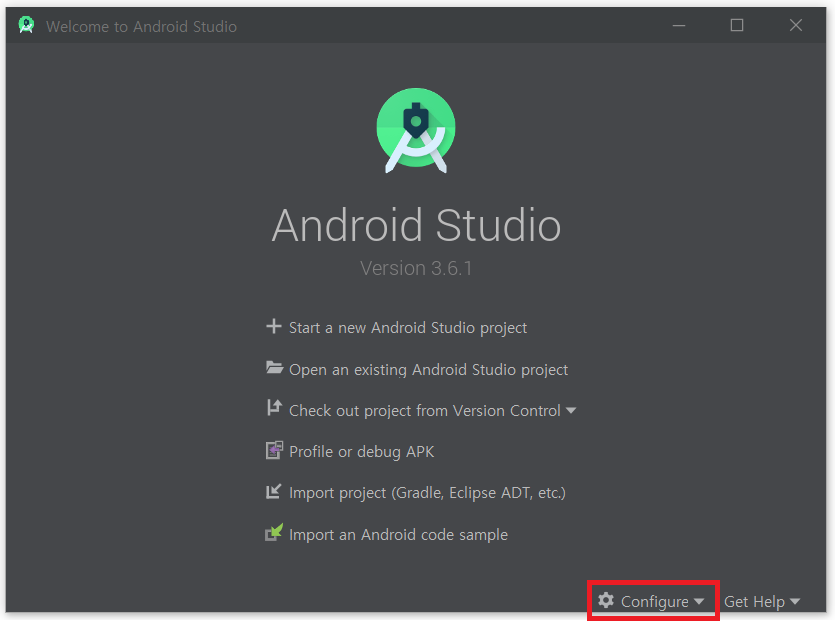
Task: Click the plus icon for new project
Action: 274,326
